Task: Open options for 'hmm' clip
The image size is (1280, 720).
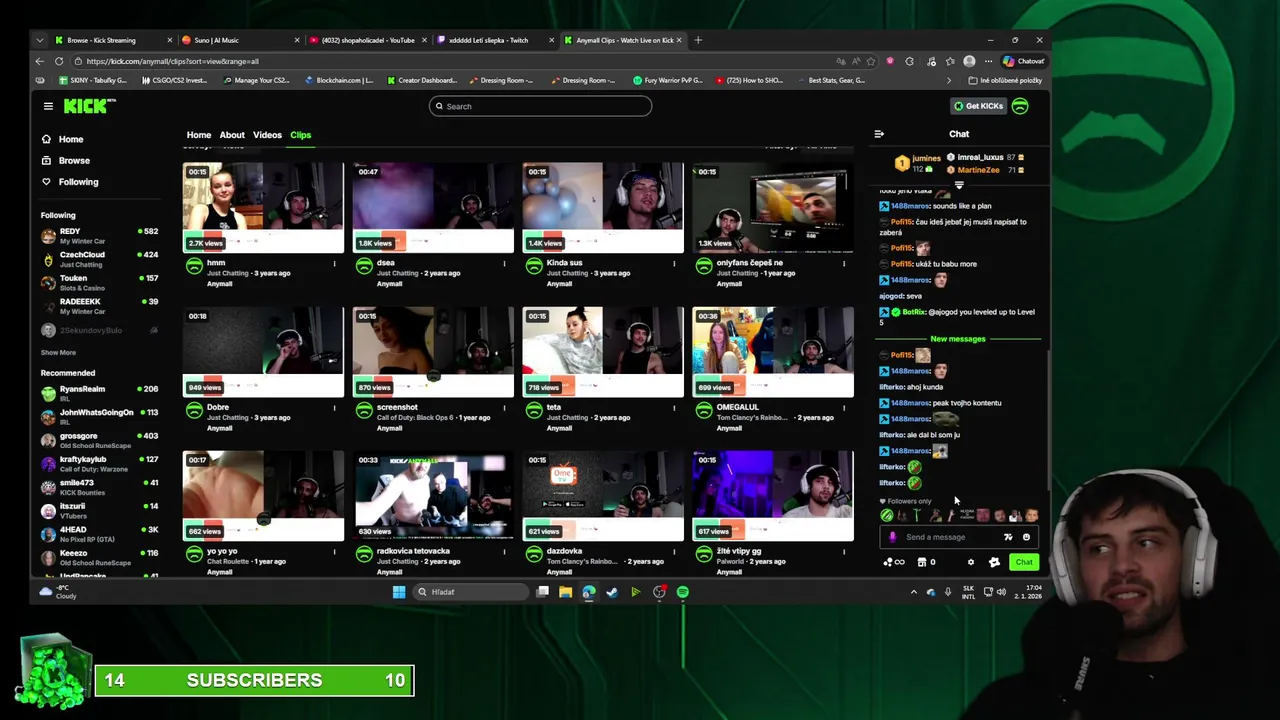Action: [x=335, y=264]
